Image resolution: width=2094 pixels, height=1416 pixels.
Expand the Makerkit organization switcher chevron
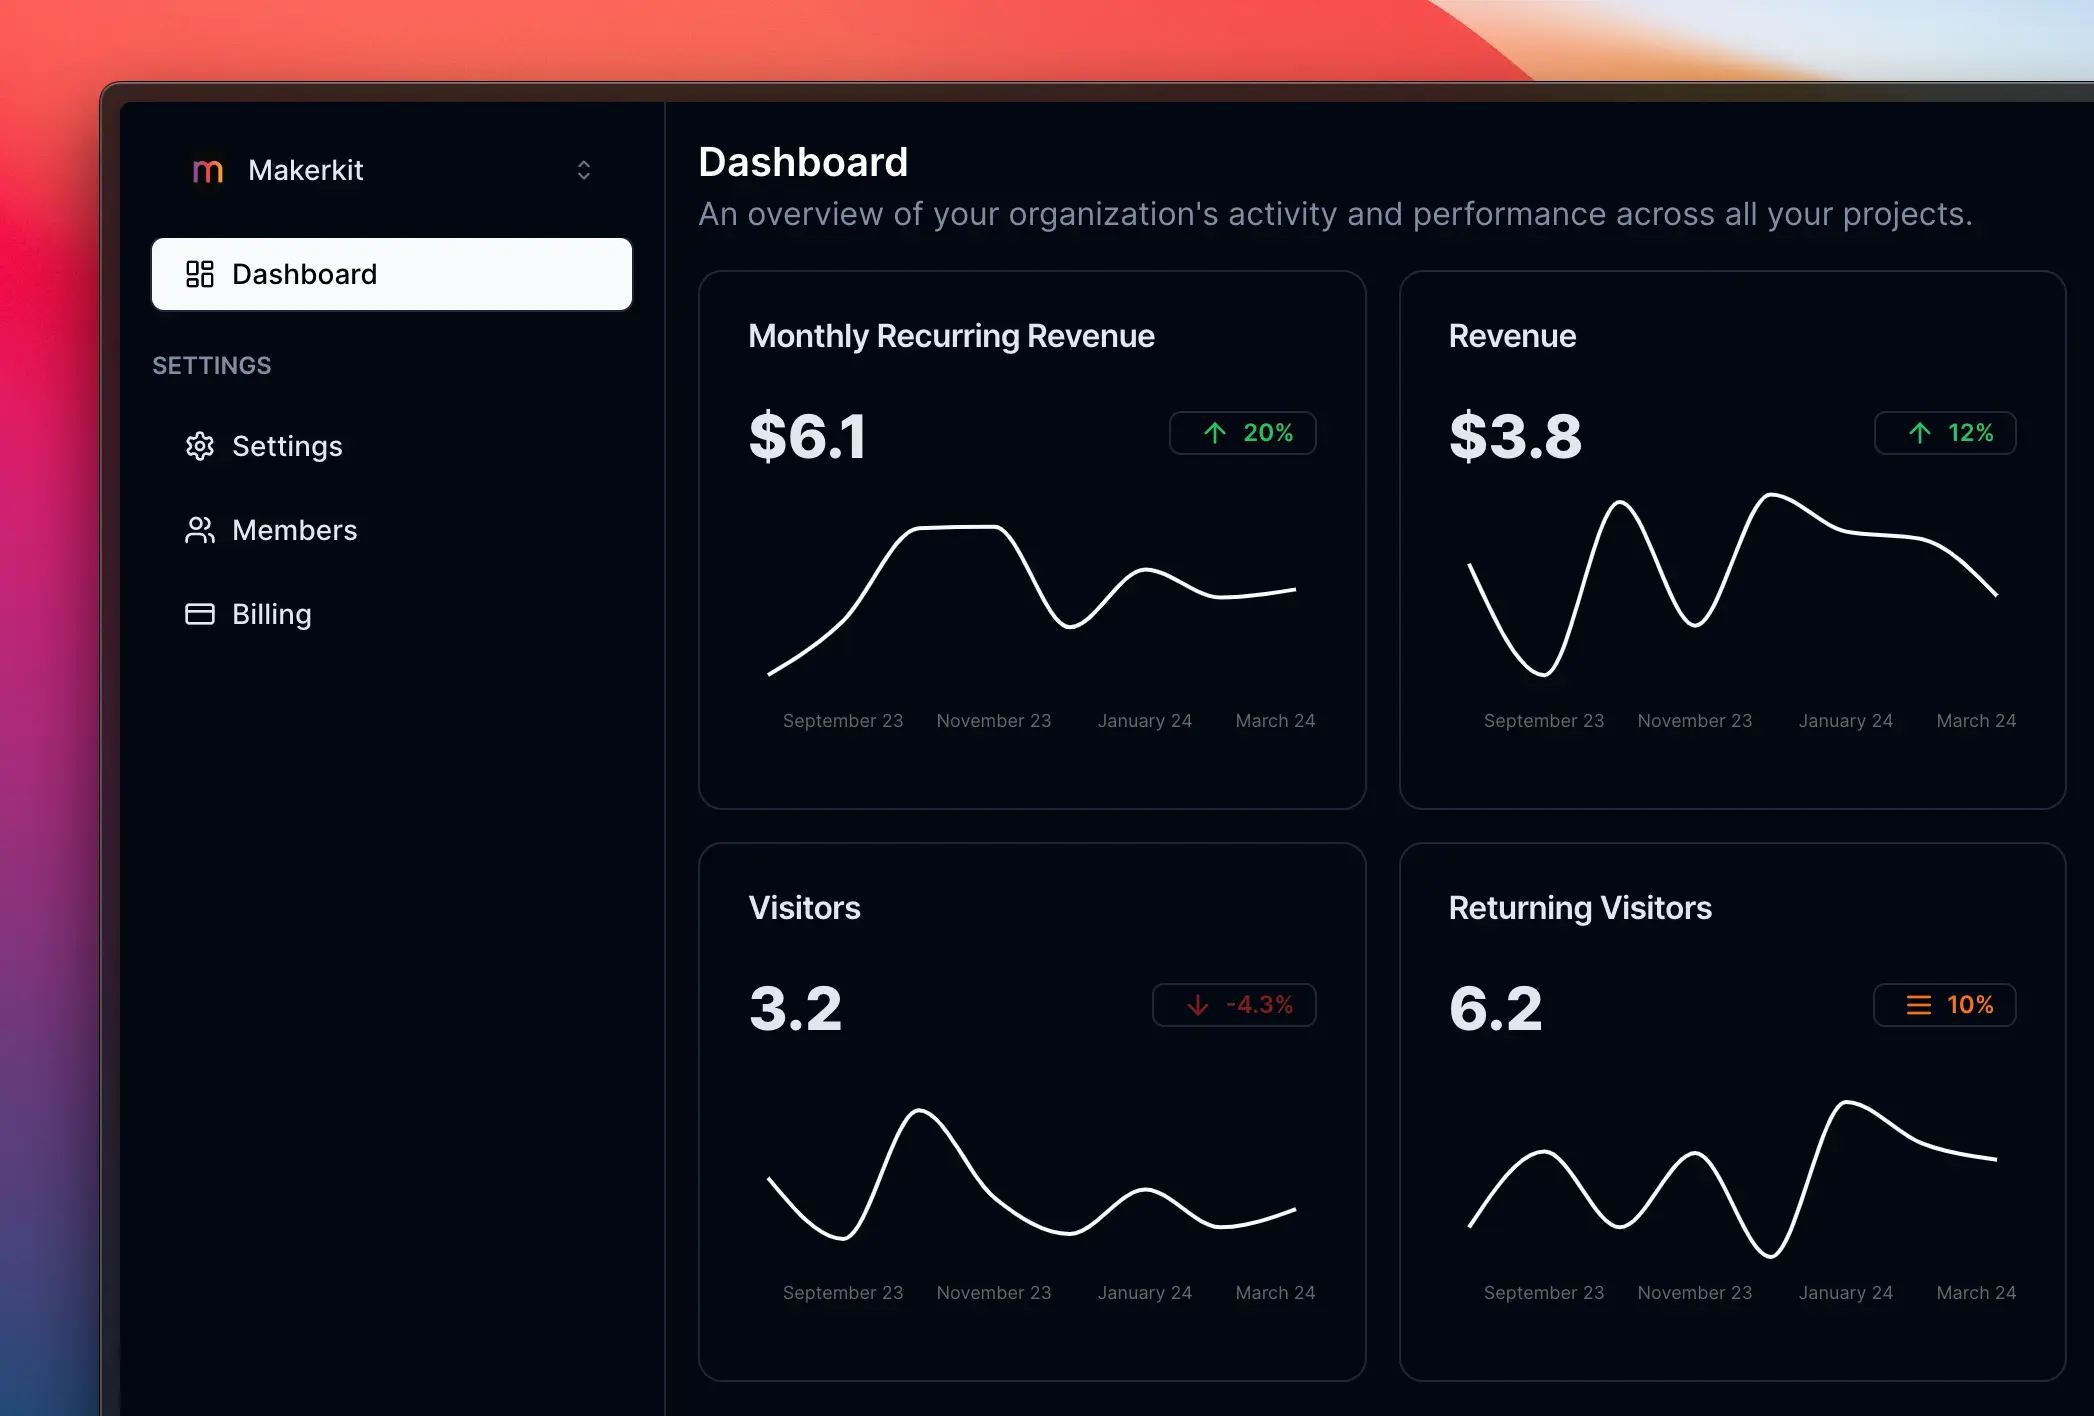(584, 170)
